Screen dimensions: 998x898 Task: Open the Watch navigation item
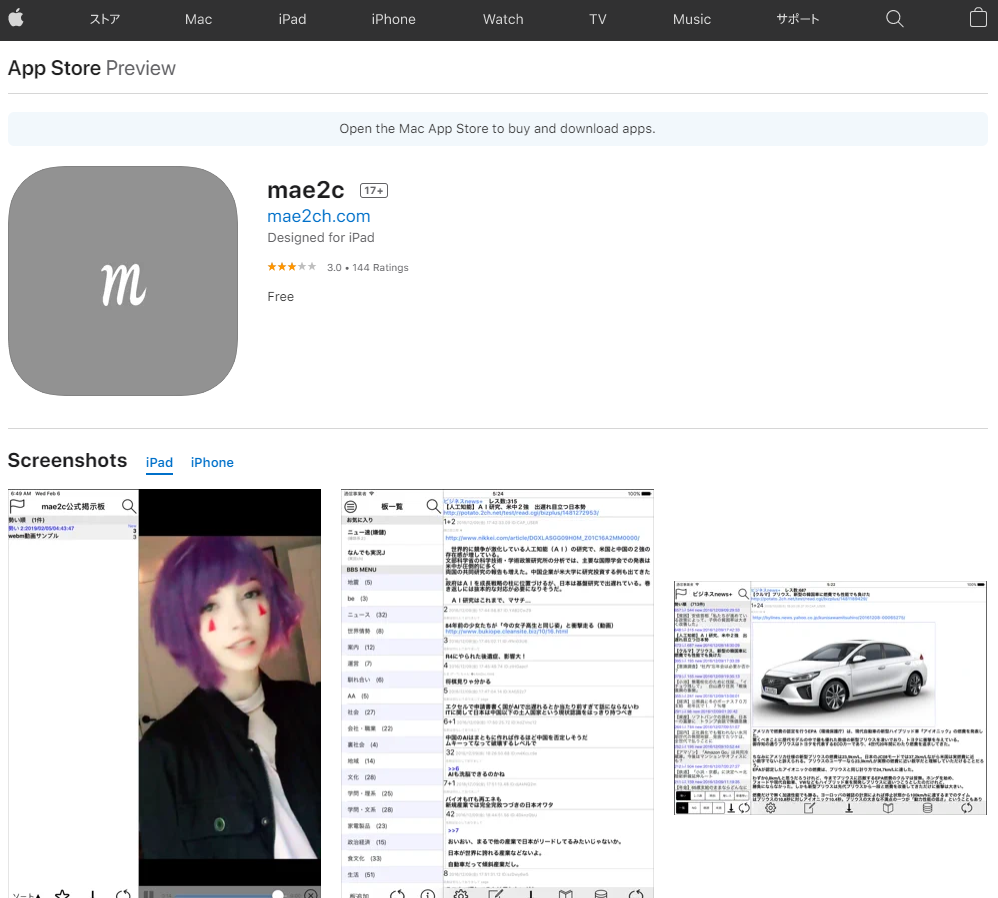(503, 19)
